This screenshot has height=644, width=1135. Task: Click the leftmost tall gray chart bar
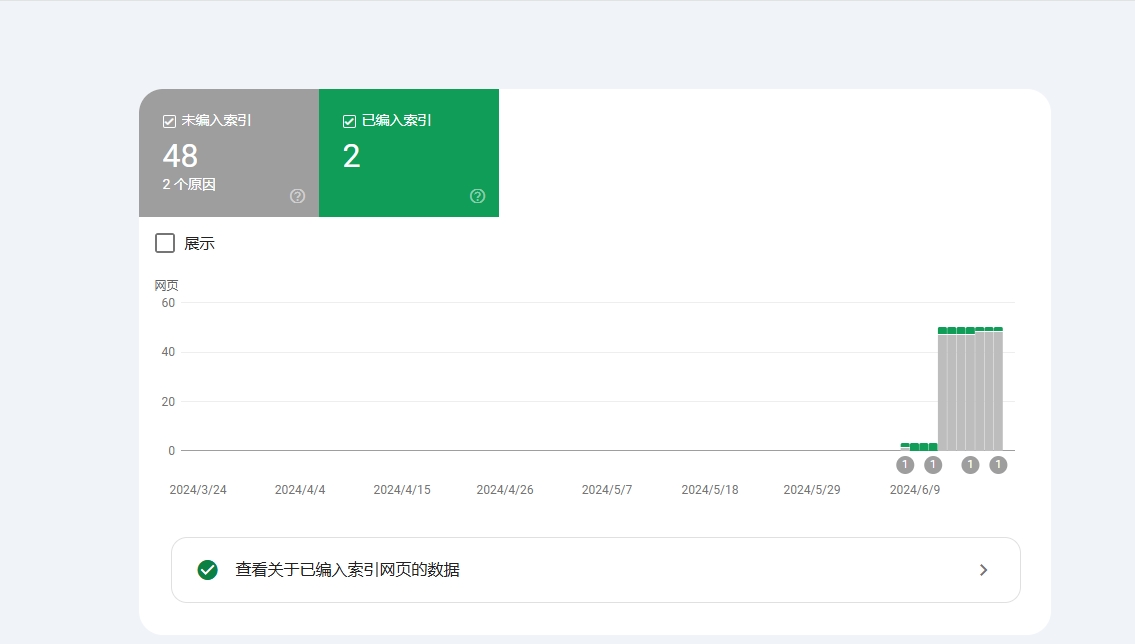(942, 392)
